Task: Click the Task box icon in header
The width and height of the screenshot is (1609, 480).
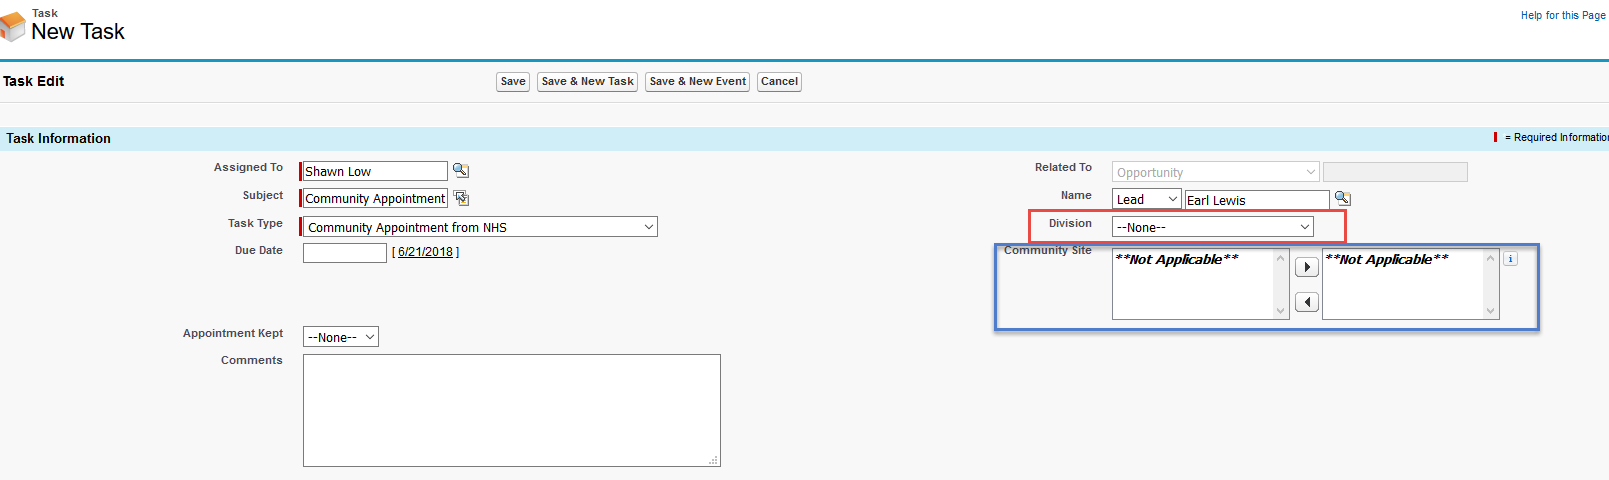Action: click(12, 27)
